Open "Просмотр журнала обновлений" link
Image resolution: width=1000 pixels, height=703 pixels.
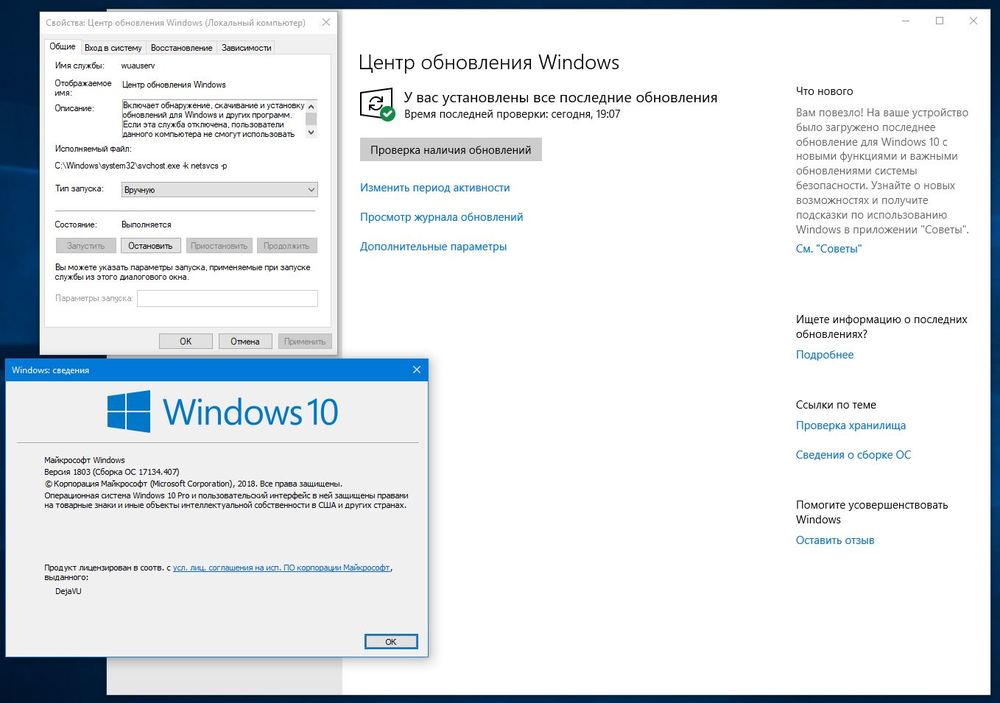pos(441,217)
